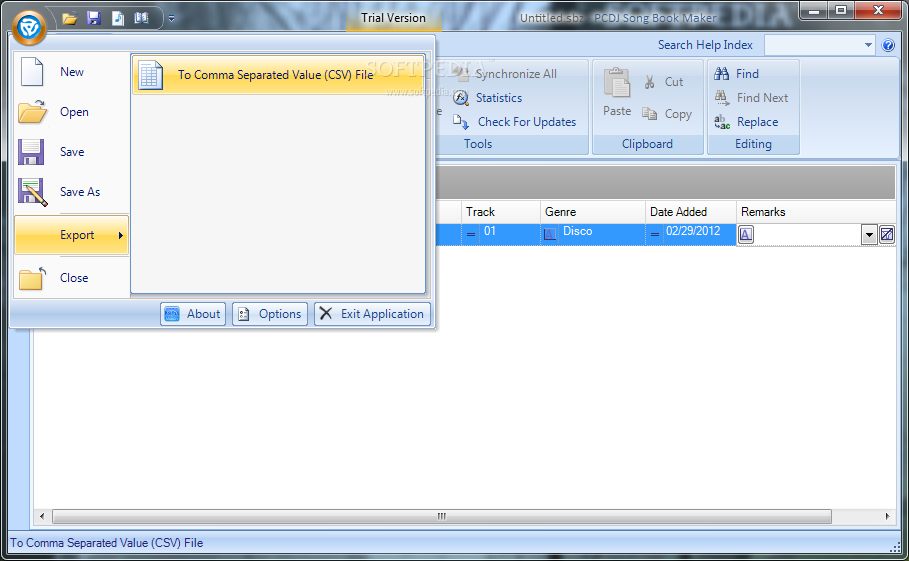Open folder icon in quick access toolbar
This screenshot has width=909, height=561.
(x=70, y=19)
